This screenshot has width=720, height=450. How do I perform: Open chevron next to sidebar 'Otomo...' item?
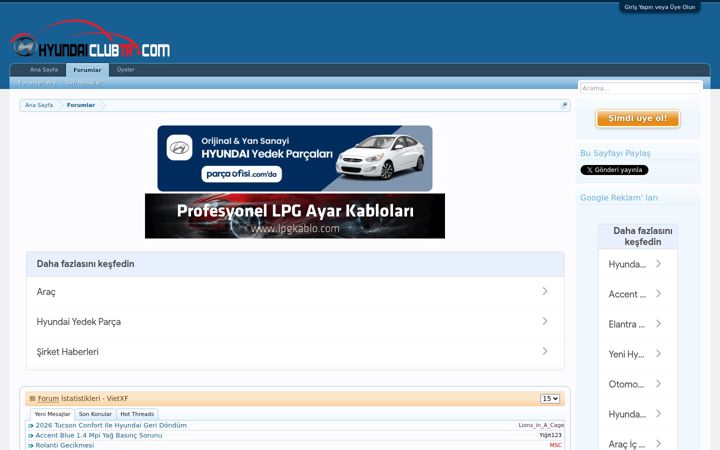pyautogui.click(x=658, y=383)
